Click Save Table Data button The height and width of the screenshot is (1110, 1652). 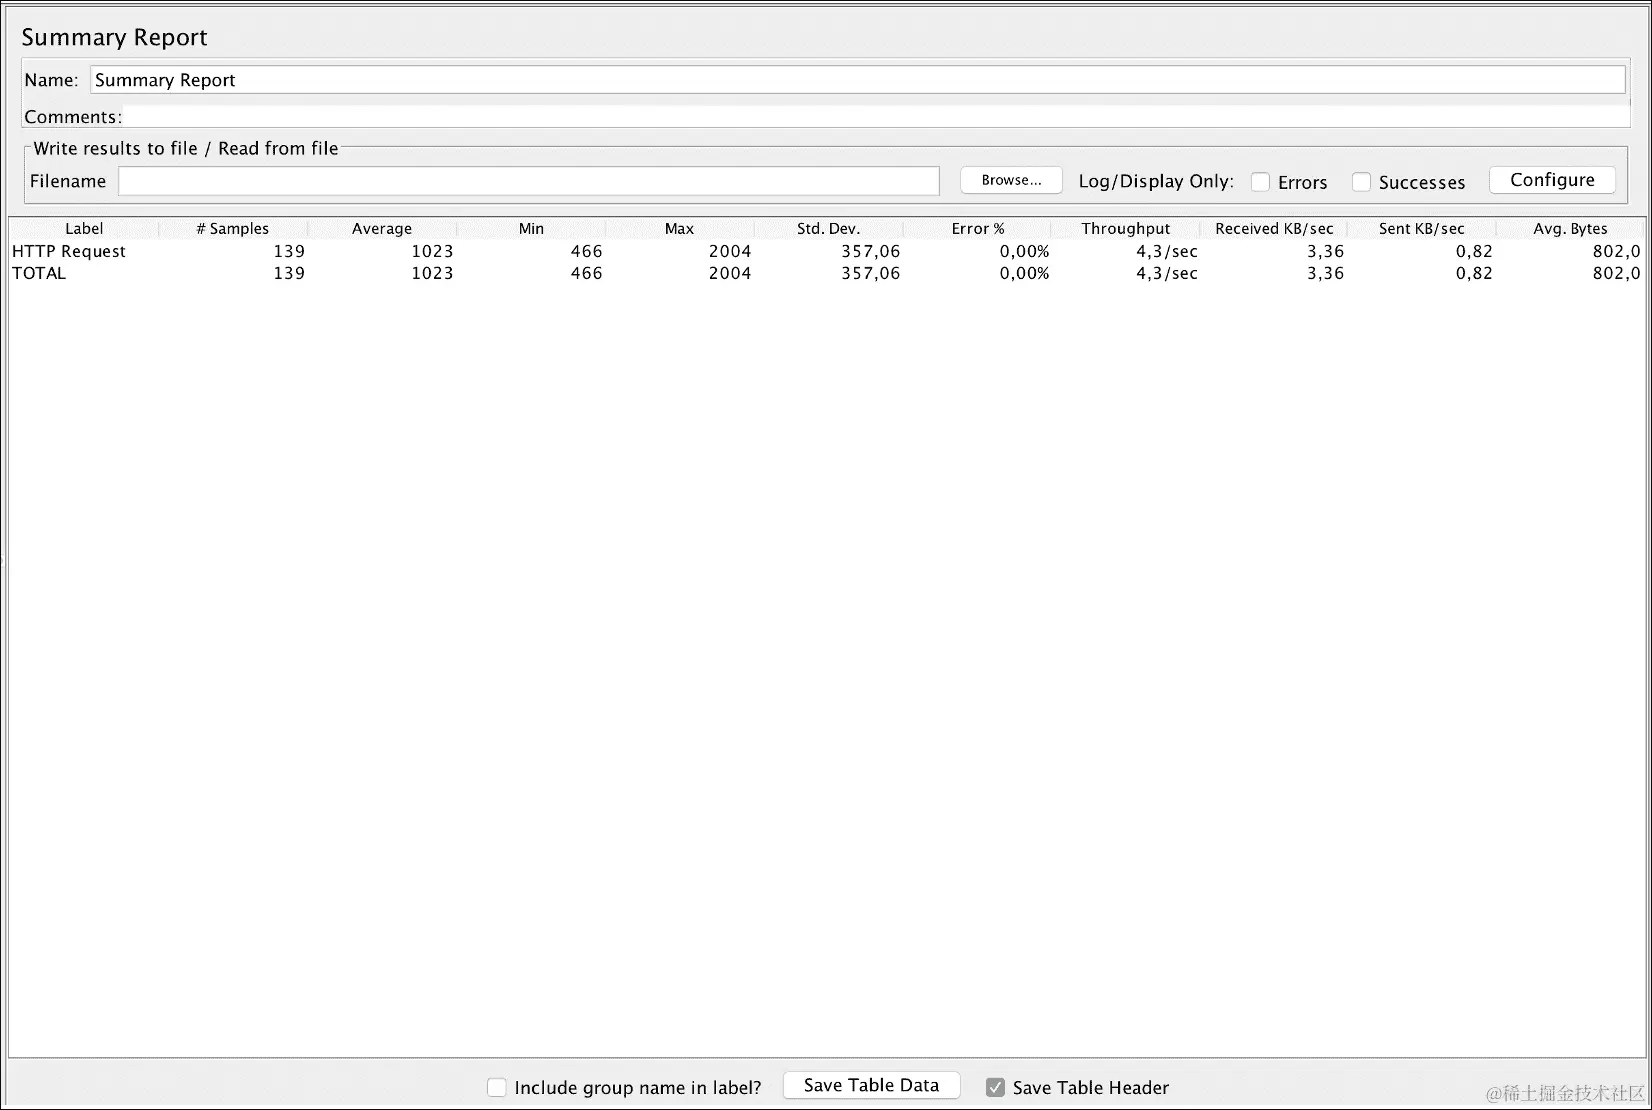point(871,1086)
